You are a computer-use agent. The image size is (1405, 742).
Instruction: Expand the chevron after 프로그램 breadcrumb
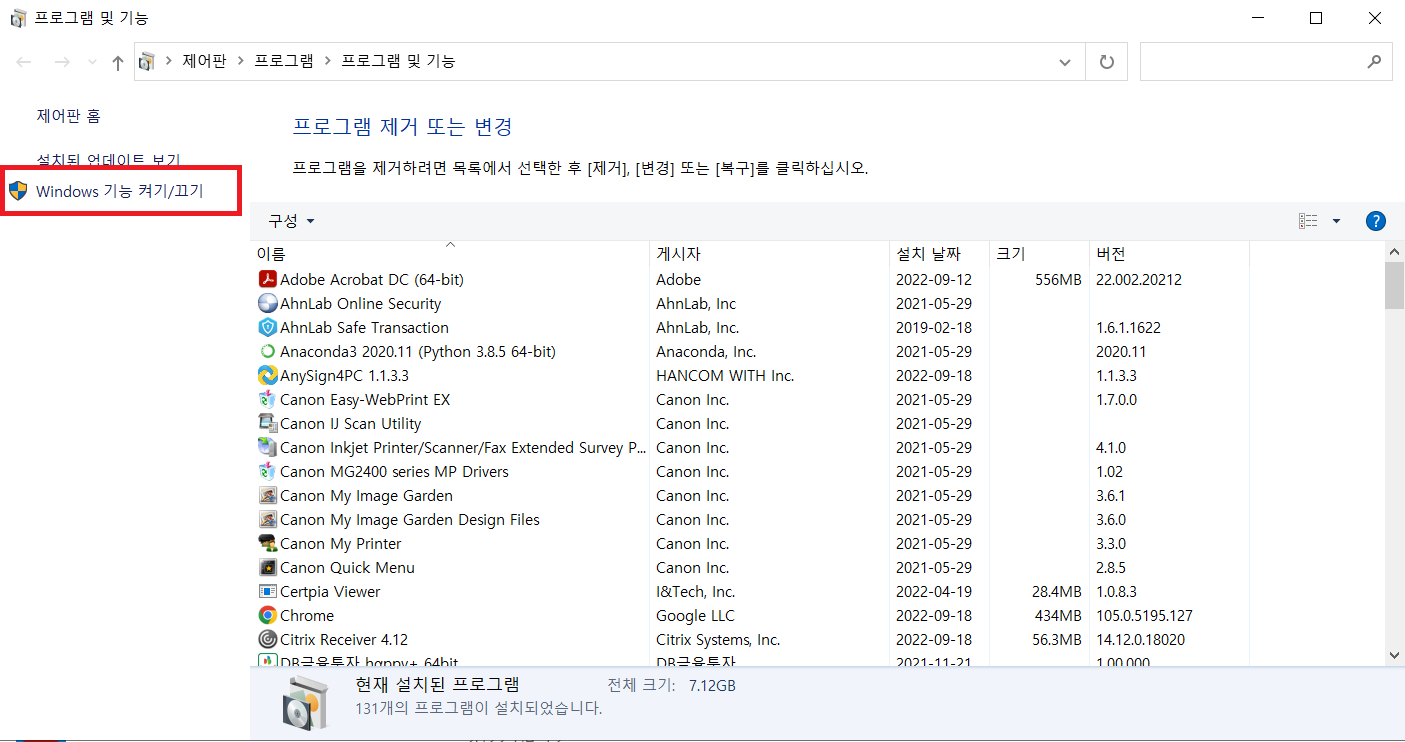(x=328, y=62)
